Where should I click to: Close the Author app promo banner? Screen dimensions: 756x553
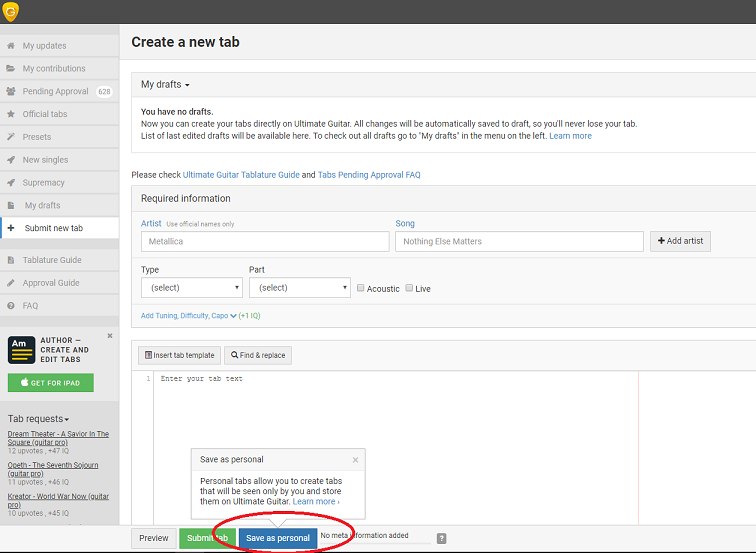(110, 336)
